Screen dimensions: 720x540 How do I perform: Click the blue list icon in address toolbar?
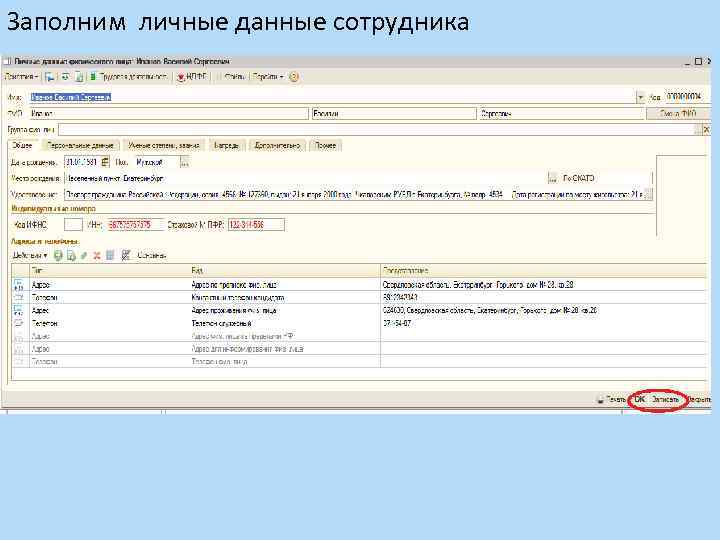point(110,255)
